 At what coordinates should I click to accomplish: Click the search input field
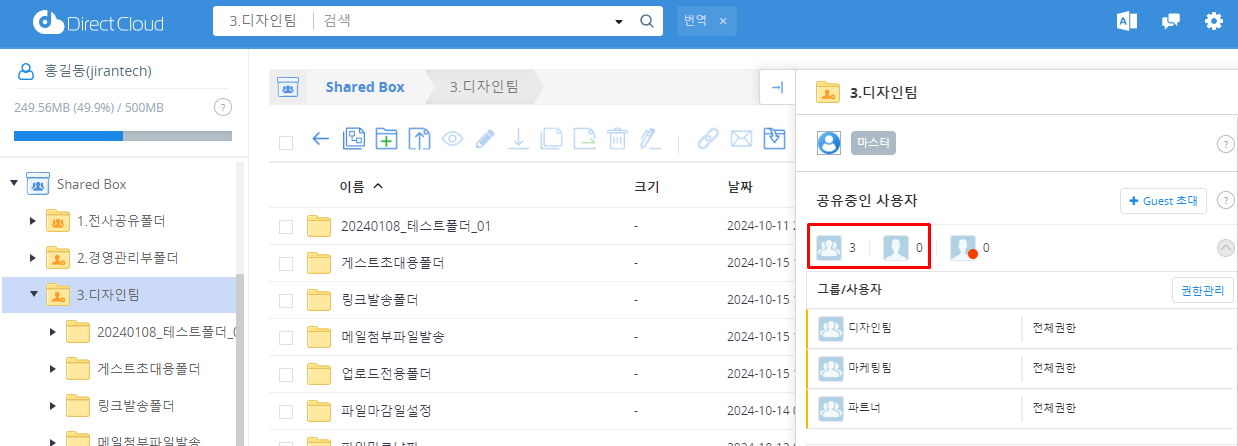click(460, 21)
